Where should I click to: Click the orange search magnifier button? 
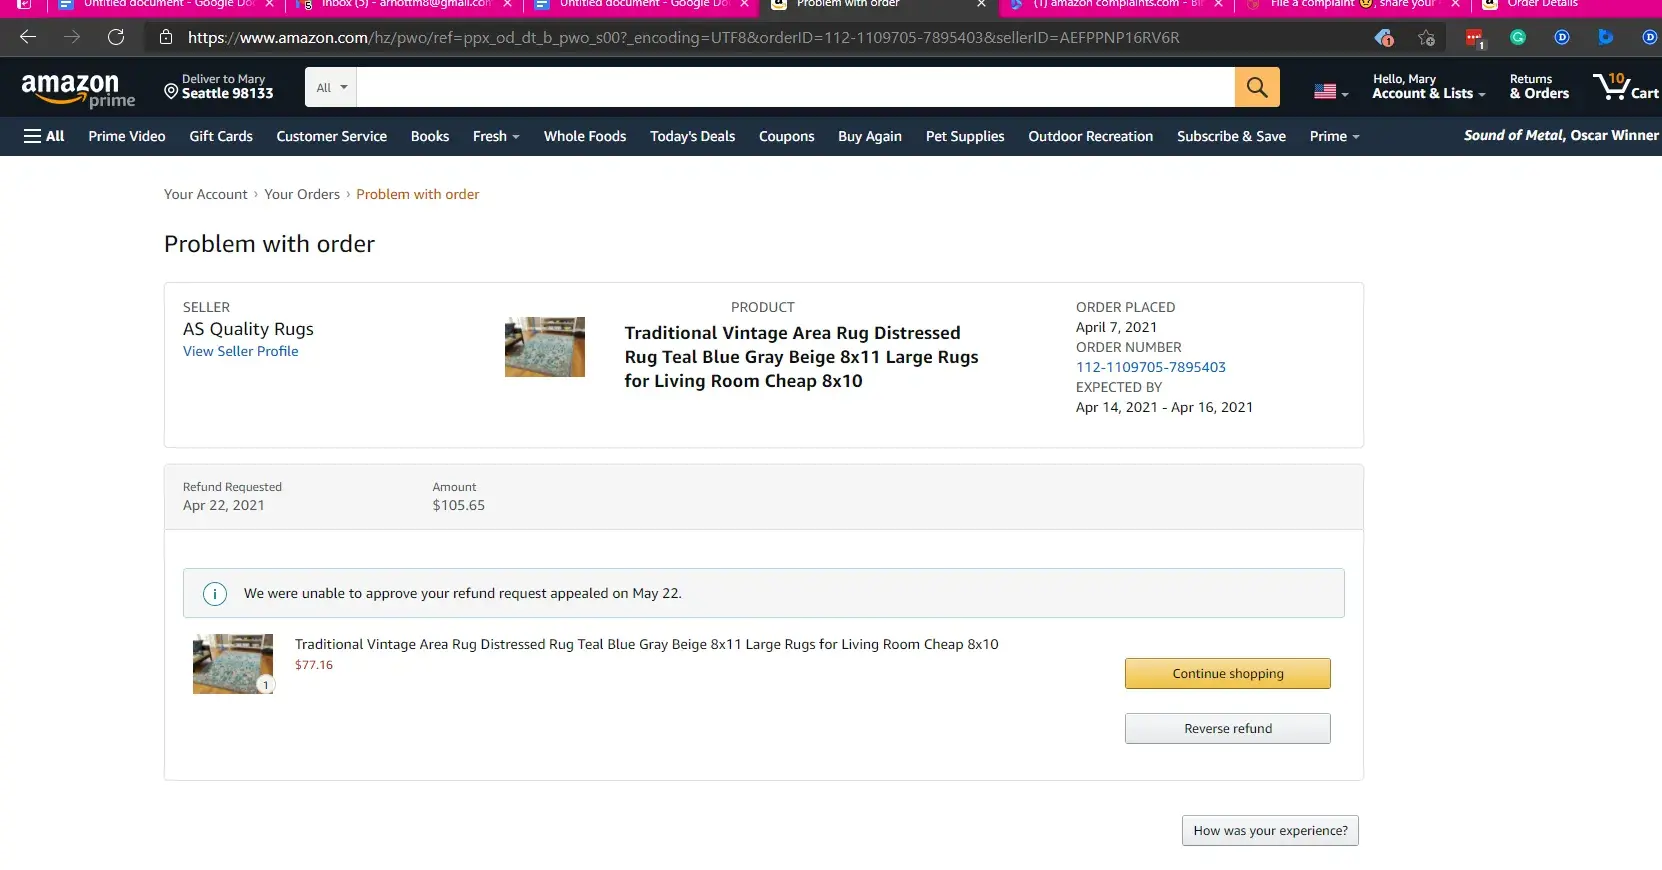pyautogui.click(x=1257, y=87)
